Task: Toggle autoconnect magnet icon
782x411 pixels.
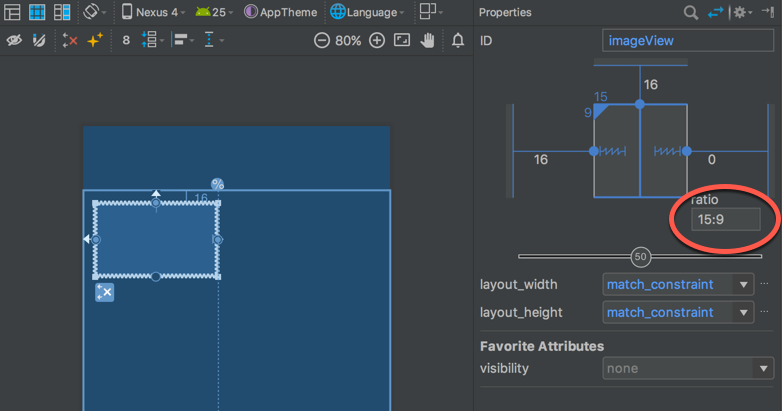Action: 39,40
